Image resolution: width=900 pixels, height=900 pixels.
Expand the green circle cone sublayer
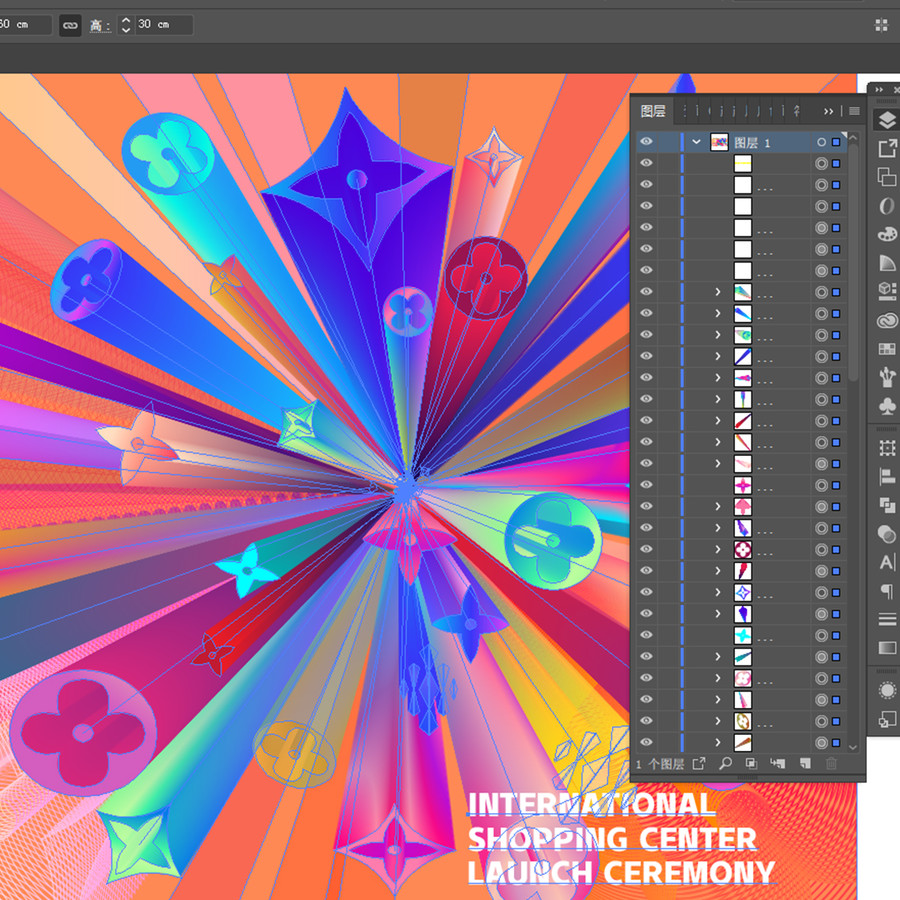pyautogui.click(x=717, y=335)
